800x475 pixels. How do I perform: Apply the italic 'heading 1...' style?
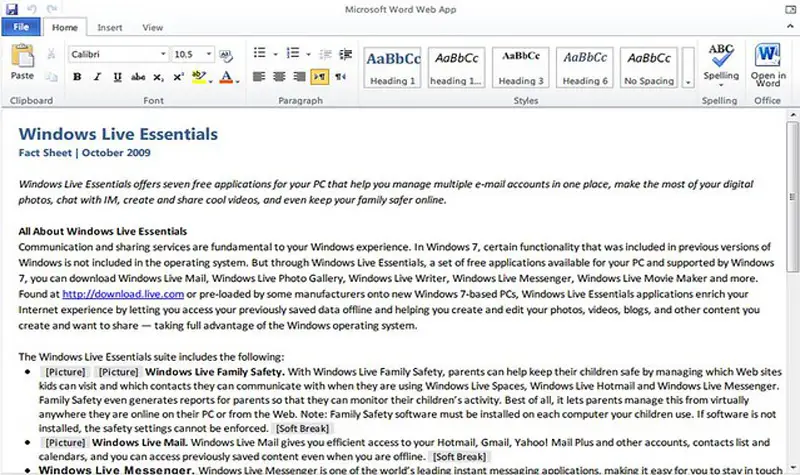(456, 67)
